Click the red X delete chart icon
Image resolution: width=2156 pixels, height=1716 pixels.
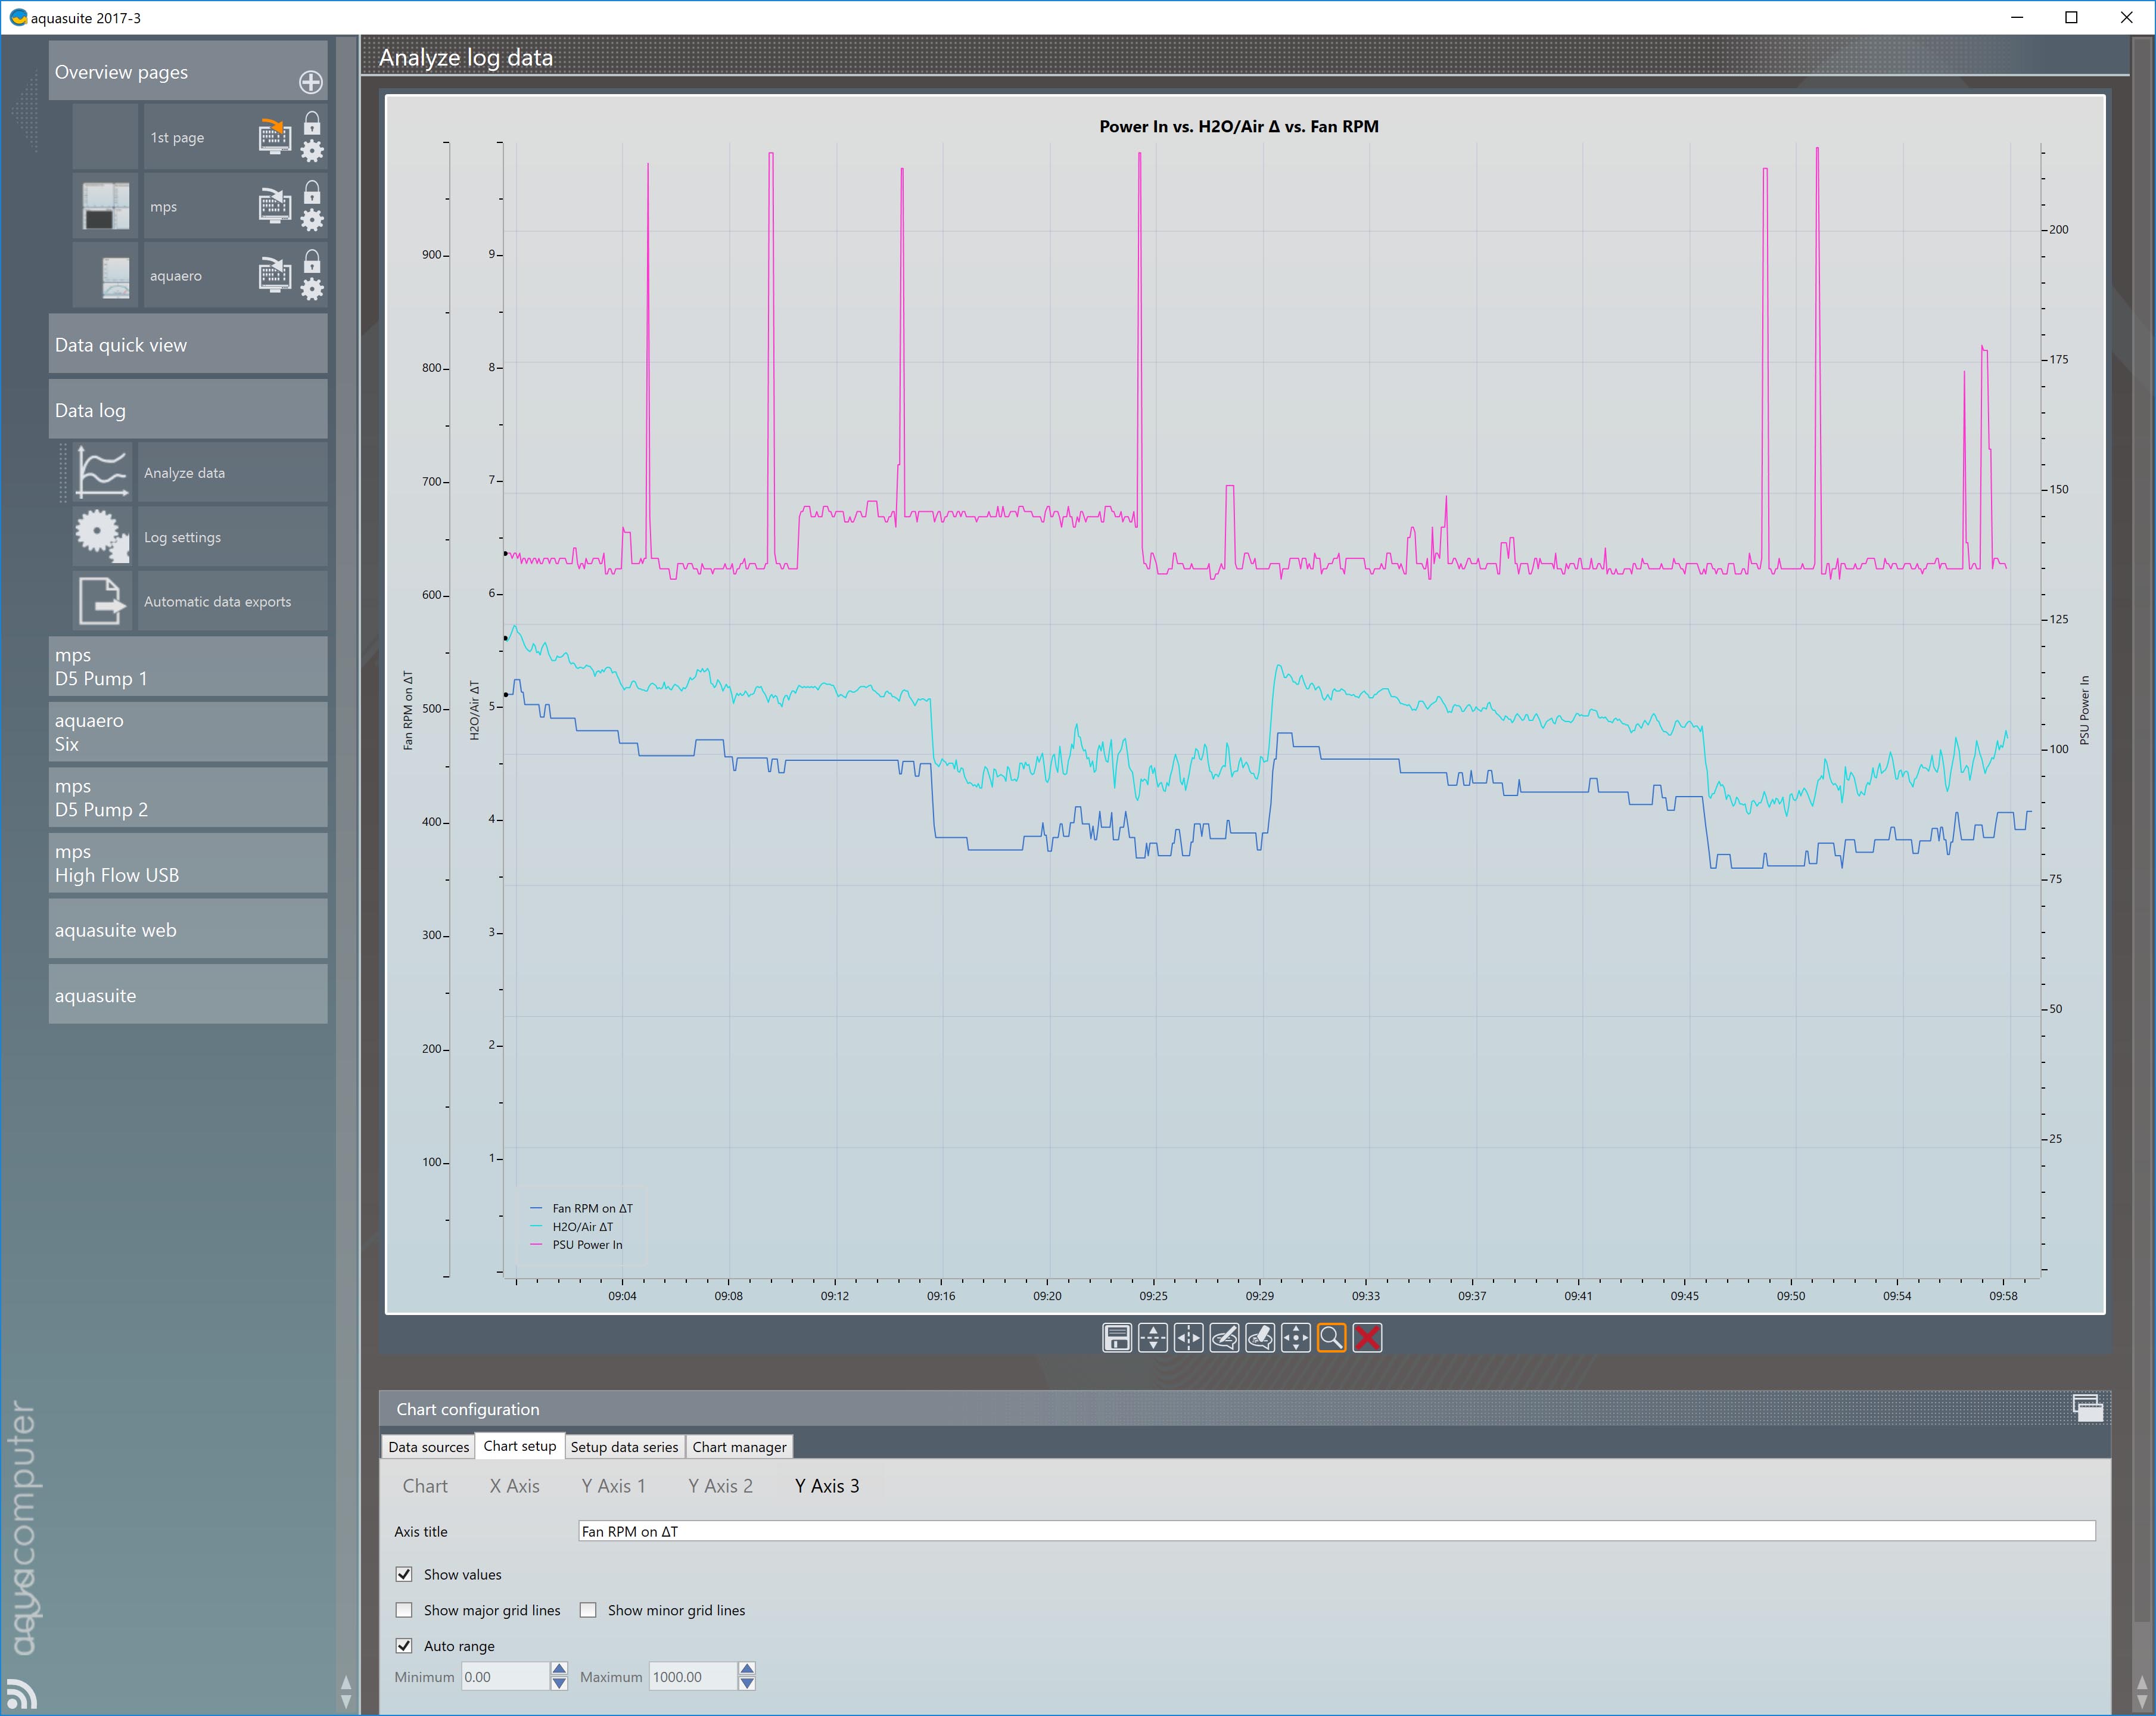[1367, 1337]
